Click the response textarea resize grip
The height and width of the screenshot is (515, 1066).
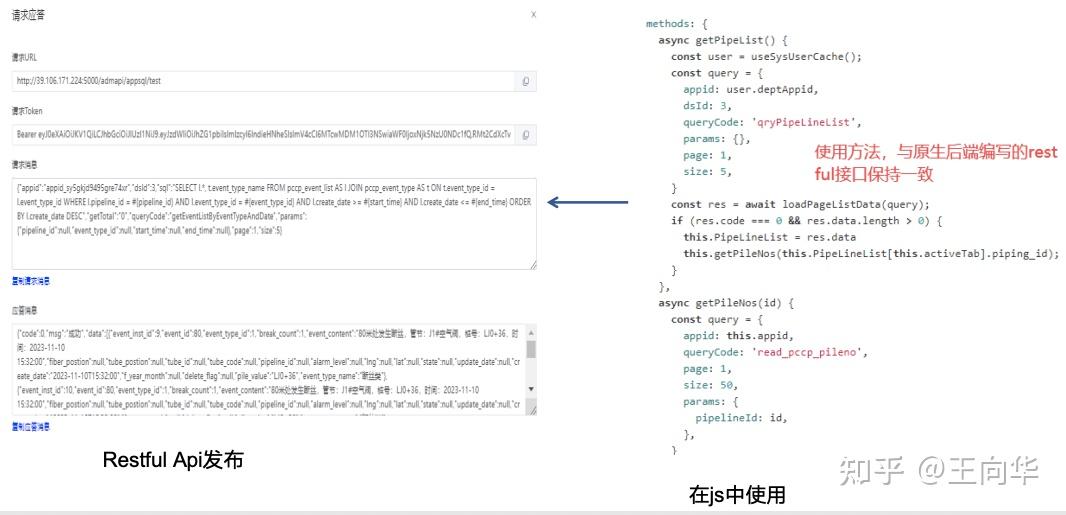(x=532, y=410)
